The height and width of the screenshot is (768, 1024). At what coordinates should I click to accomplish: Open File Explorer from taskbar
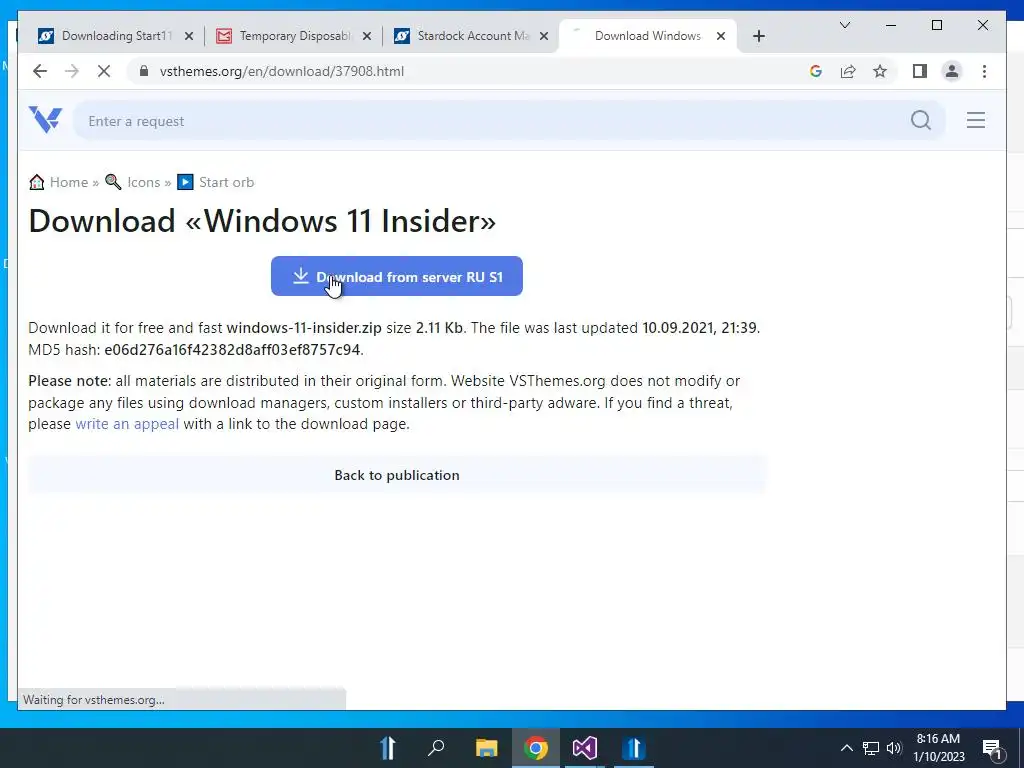click(486, 748)
